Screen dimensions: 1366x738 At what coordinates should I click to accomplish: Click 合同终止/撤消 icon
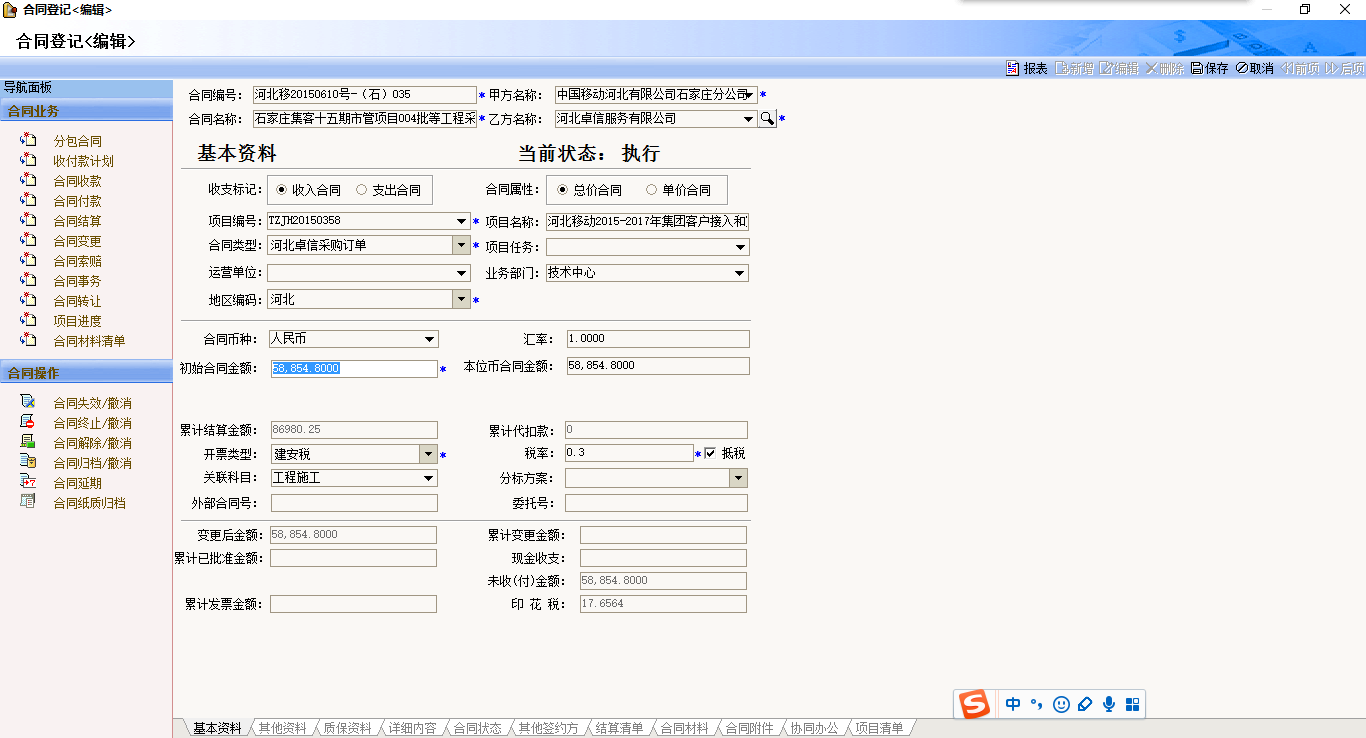click(x=28, y=422)
